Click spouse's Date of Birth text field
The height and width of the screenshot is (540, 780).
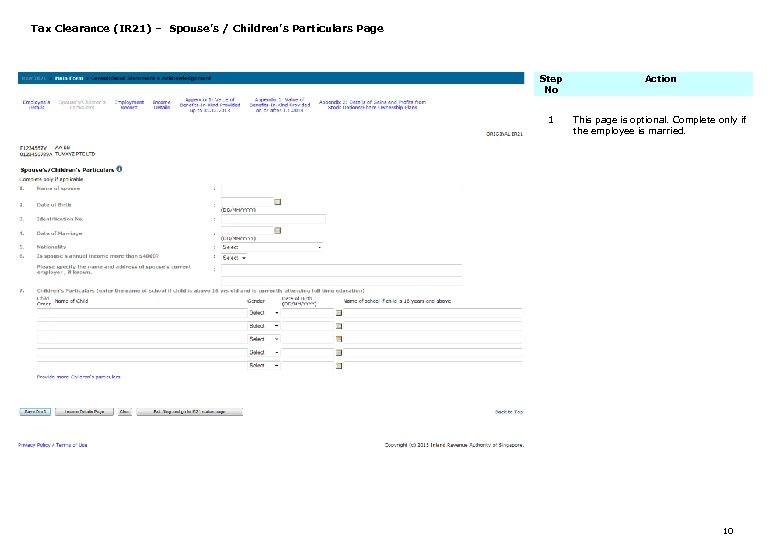coord(247,202)
